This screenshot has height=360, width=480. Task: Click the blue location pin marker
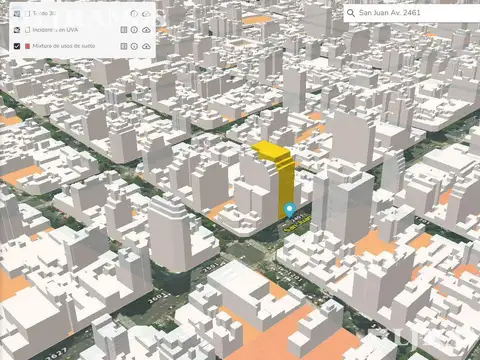click(289, 210)
